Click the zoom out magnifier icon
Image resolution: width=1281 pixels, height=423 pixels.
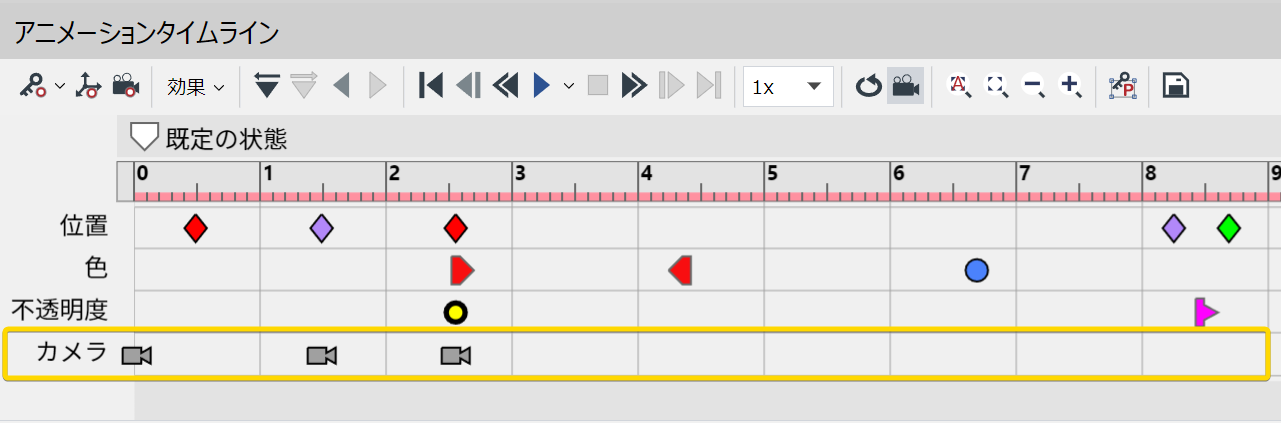point(1034,86)
